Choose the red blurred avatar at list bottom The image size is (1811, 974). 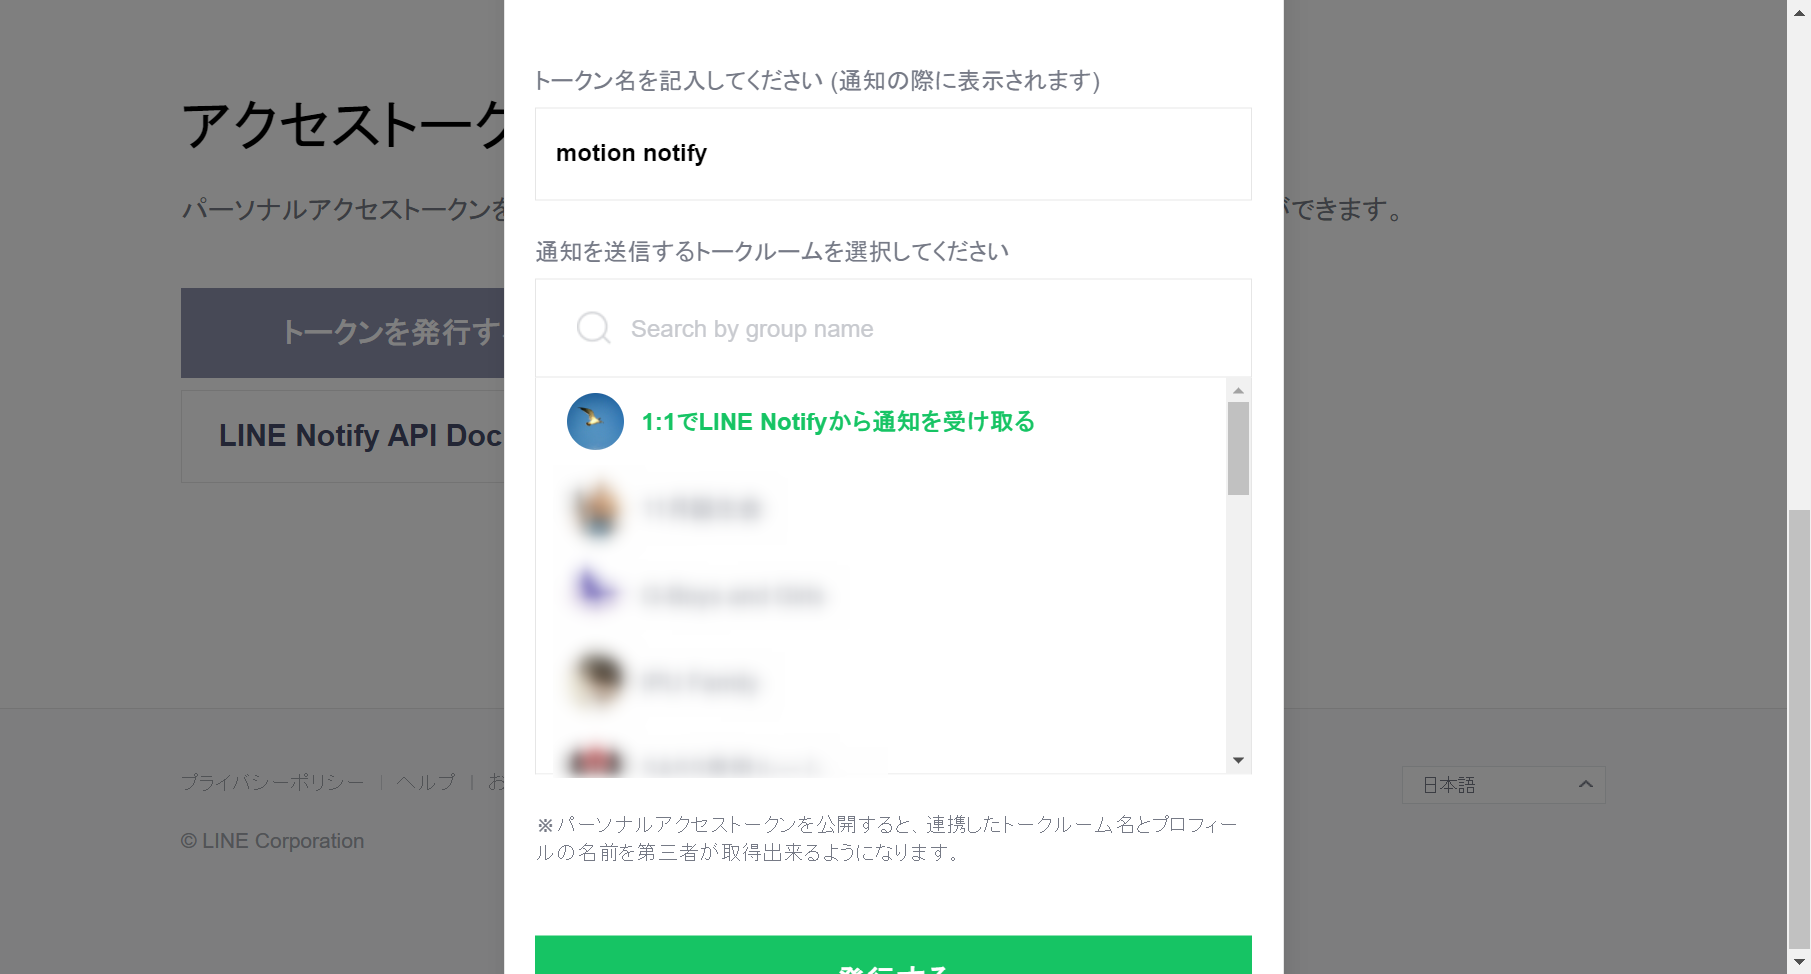[596, 762]
